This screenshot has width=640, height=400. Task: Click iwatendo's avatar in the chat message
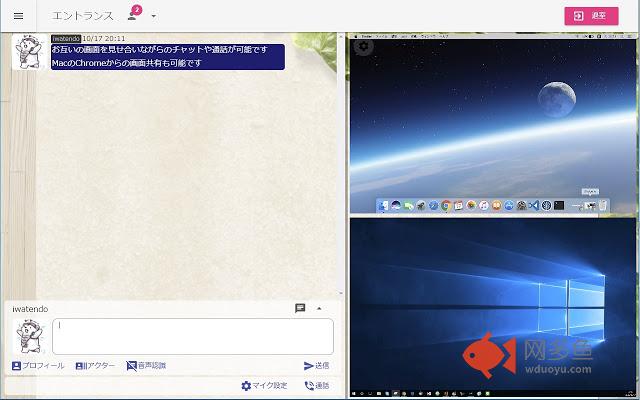pyautogui.click(x=29, y=52)
